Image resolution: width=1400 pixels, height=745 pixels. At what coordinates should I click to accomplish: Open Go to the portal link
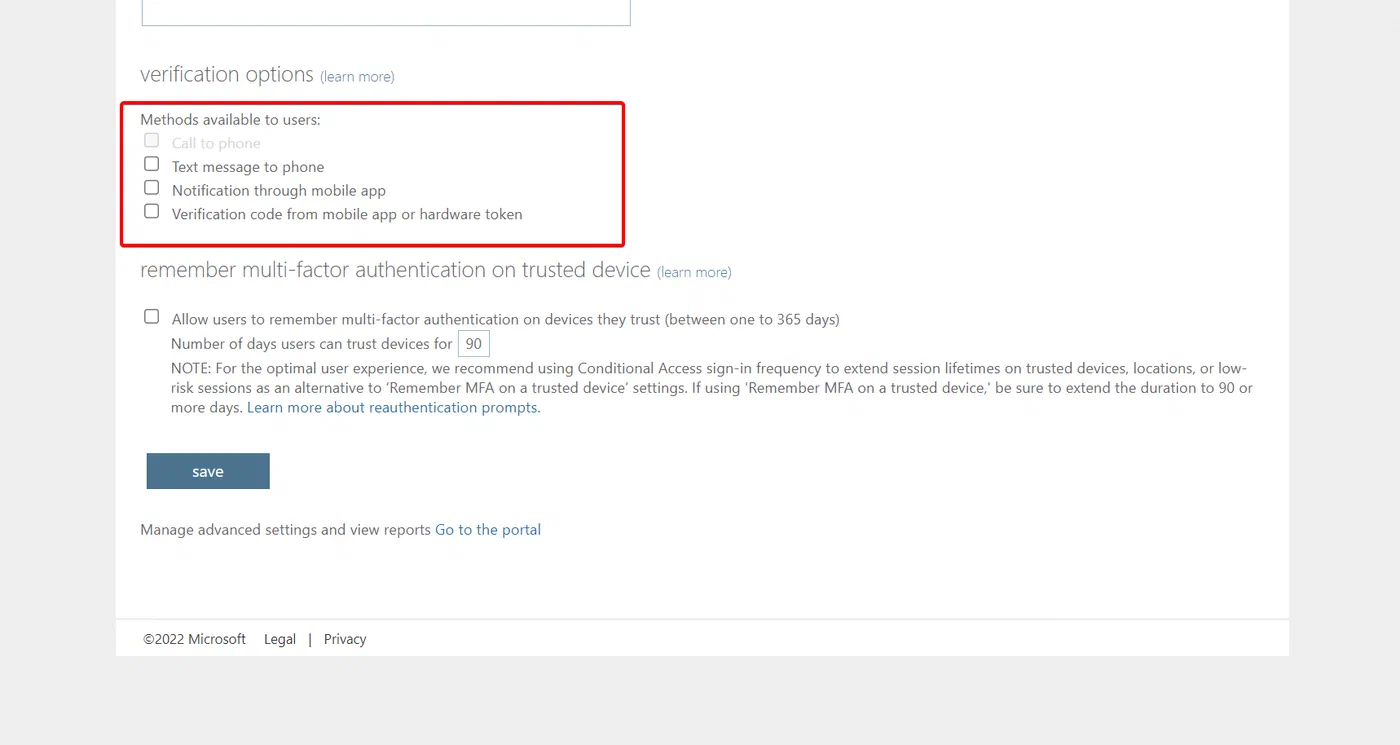point(488,530)
